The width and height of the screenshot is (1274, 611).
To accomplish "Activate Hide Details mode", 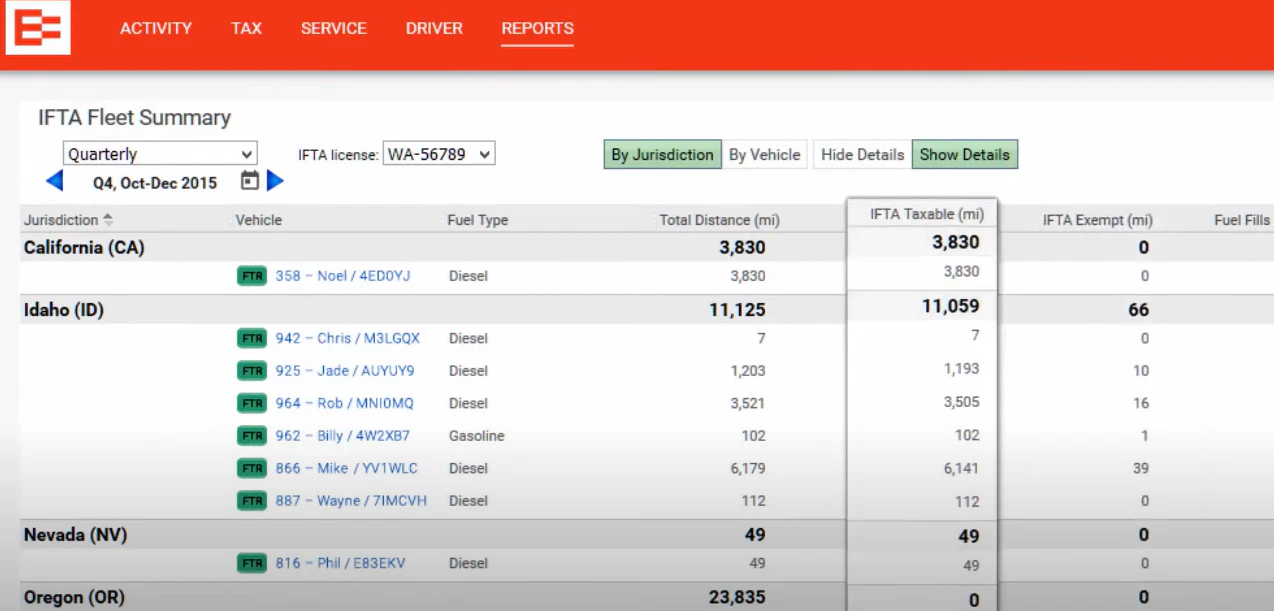I will point(861,154).
